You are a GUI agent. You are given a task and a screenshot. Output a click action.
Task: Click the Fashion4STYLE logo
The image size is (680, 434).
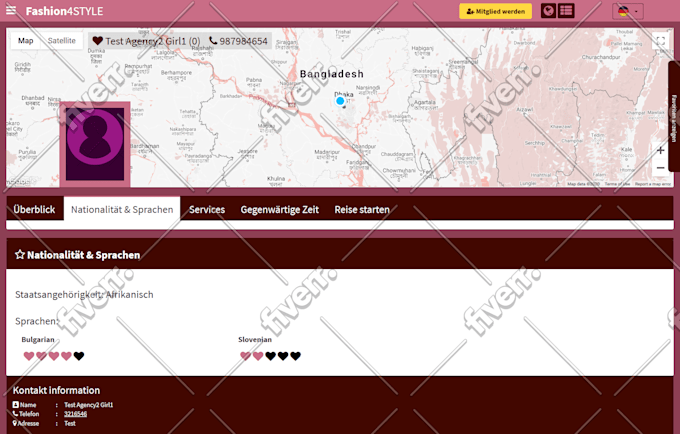click(x=64, y=11)
